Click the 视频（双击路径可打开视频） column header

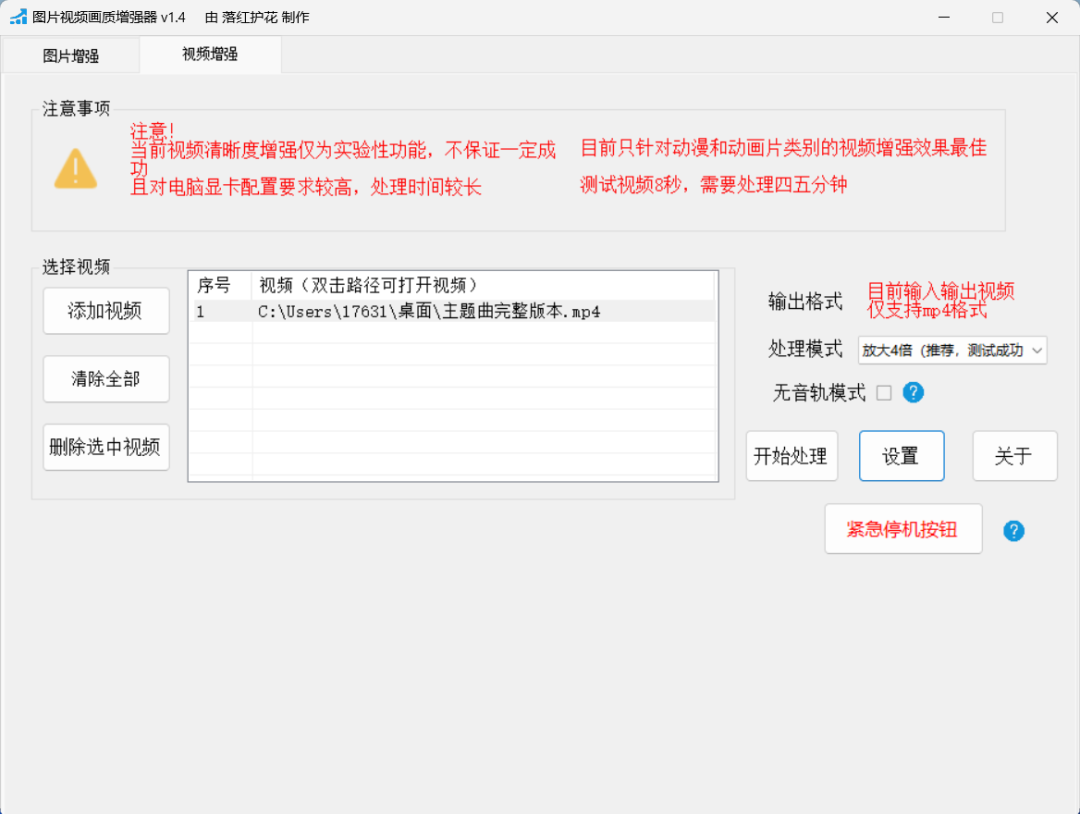(x=482, y=285)
